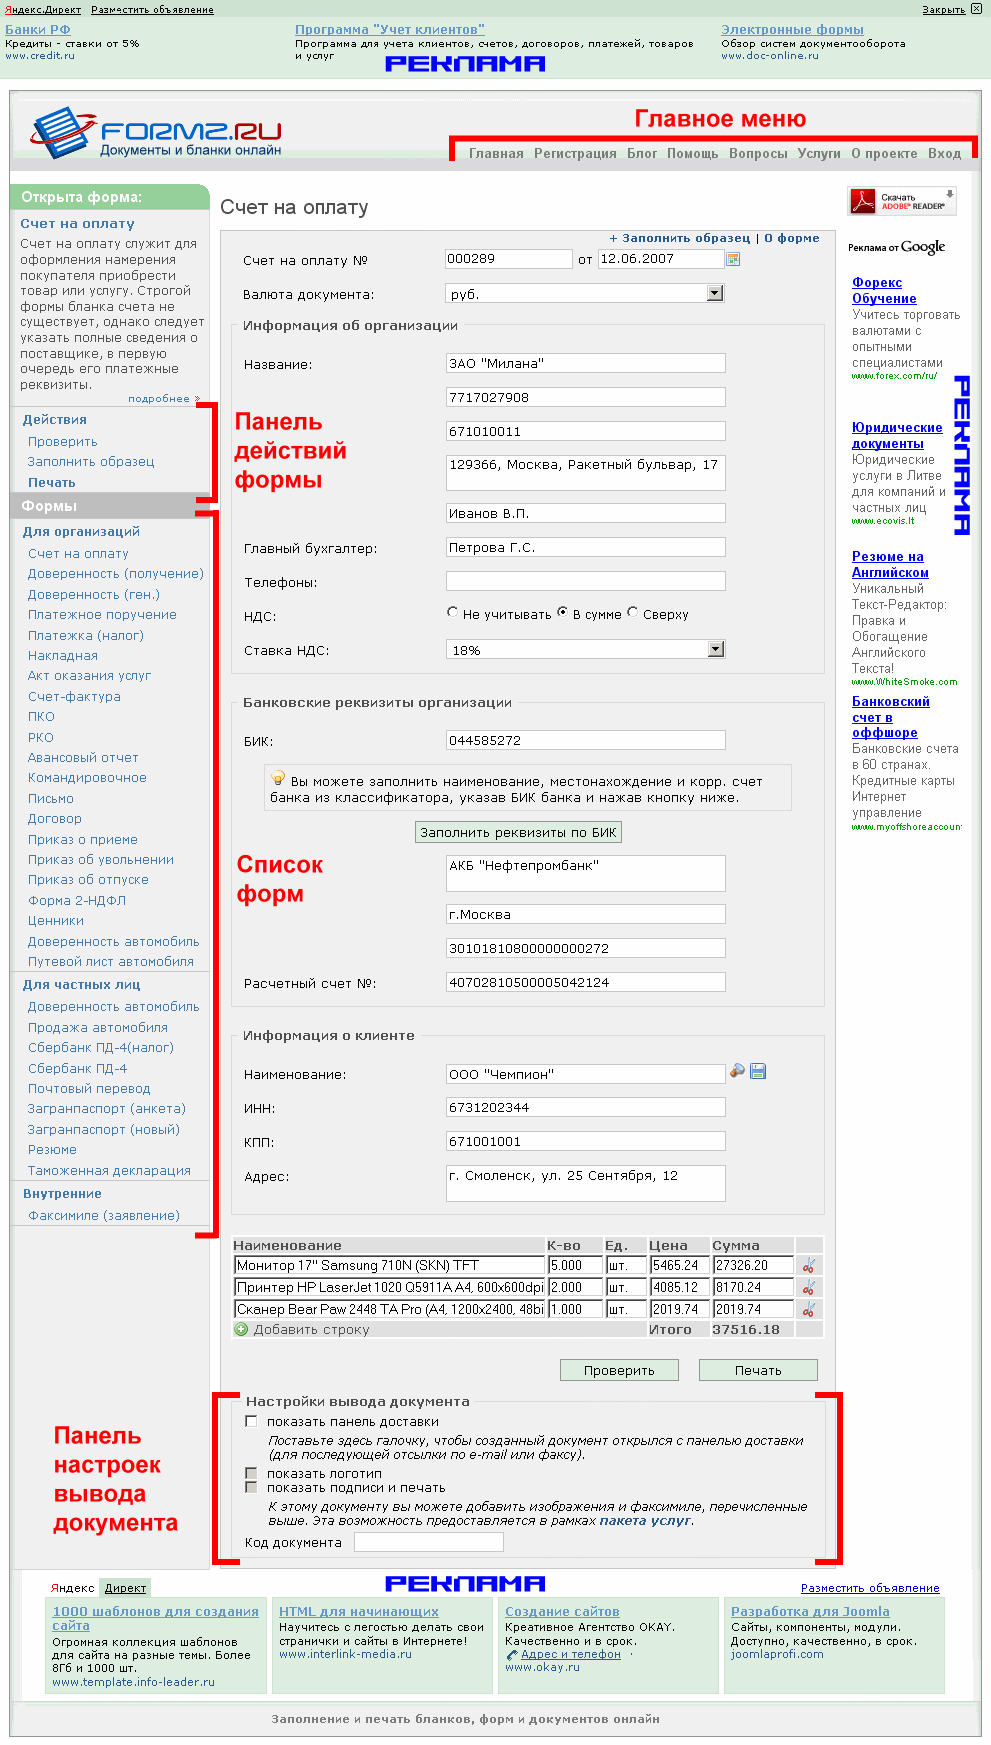991x1745 pixels.
Task: Click 'Добавить строку' under the items table
Action: click(311, 1330)
